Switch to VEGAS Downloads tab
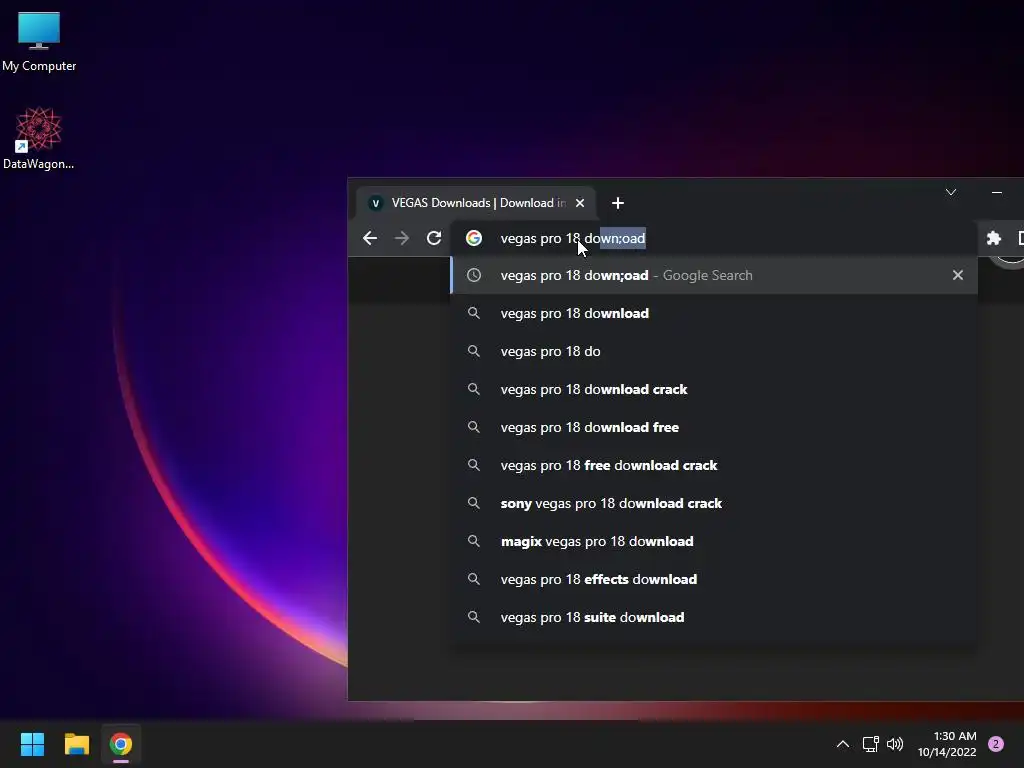Viewport: 1024px width, 768px height. click(476, 203)
